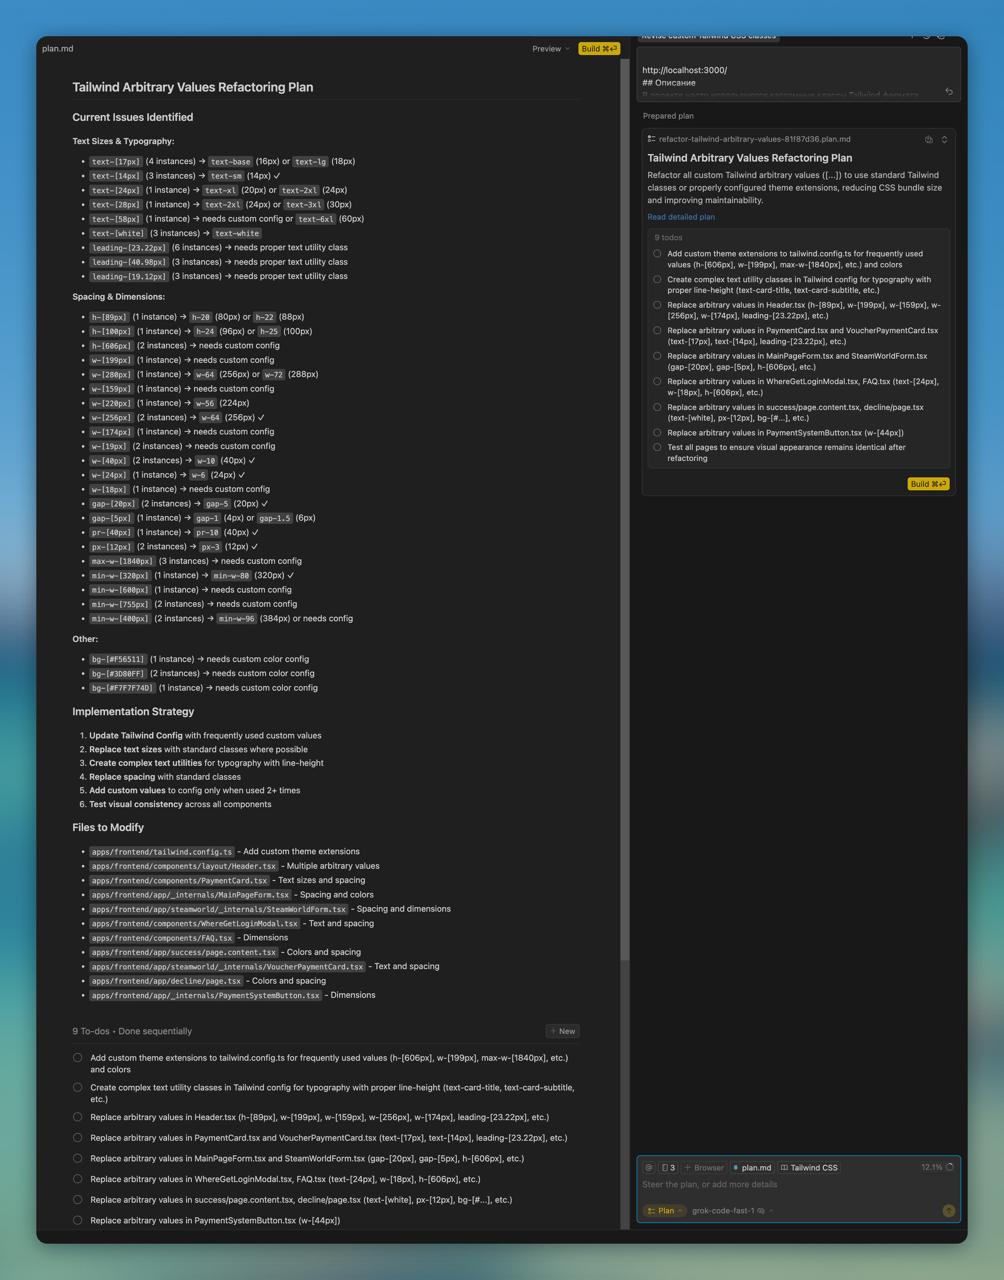Check PaymentCard.tsx to-do in plan.md list
Image resolution: width=1004 pixels, height=1280 pixels.
78,1137
